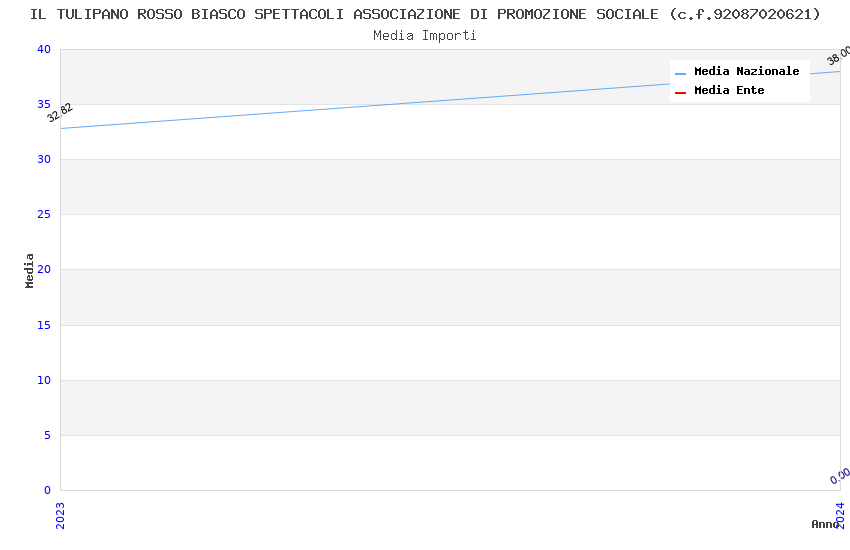The image size is (850, 550).
Task: Click the blue Media Nazionale legend swatch
Action: point(681,73)
